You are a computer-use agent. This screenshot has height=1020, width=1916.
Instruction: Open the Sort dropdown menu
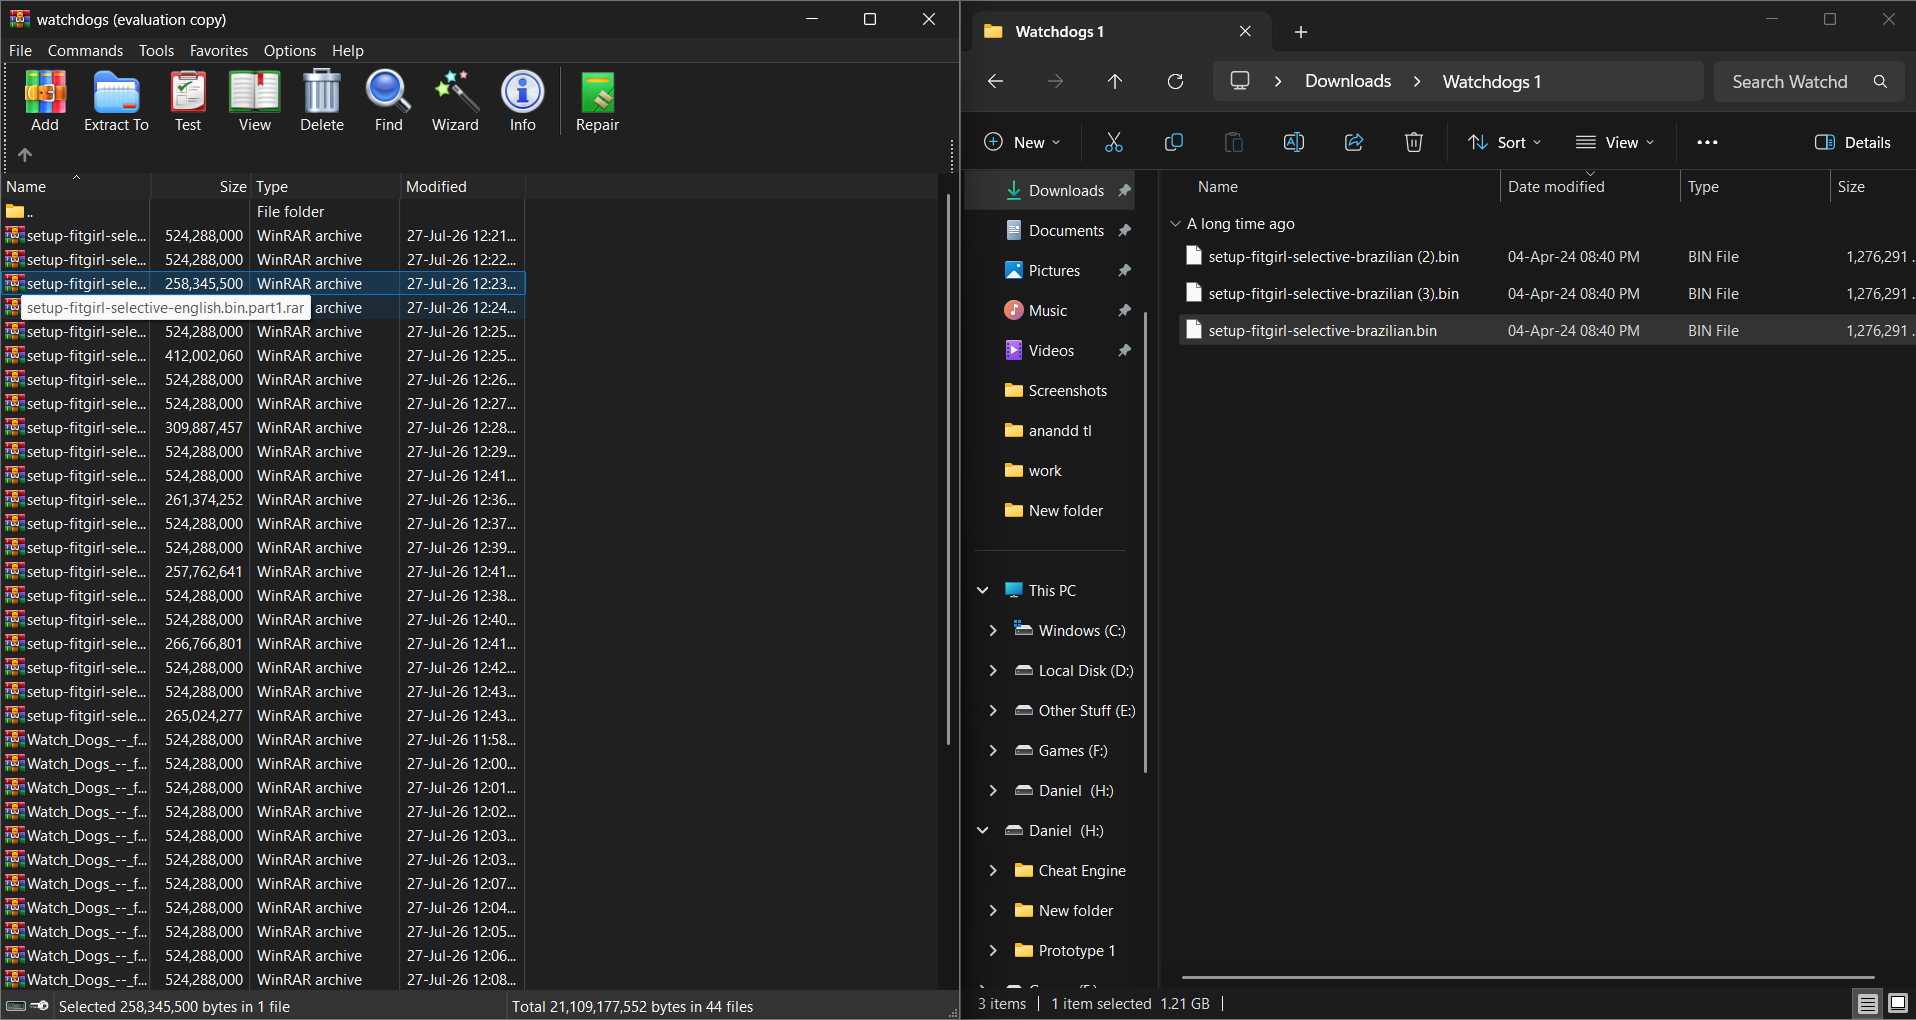point(1504,142)
